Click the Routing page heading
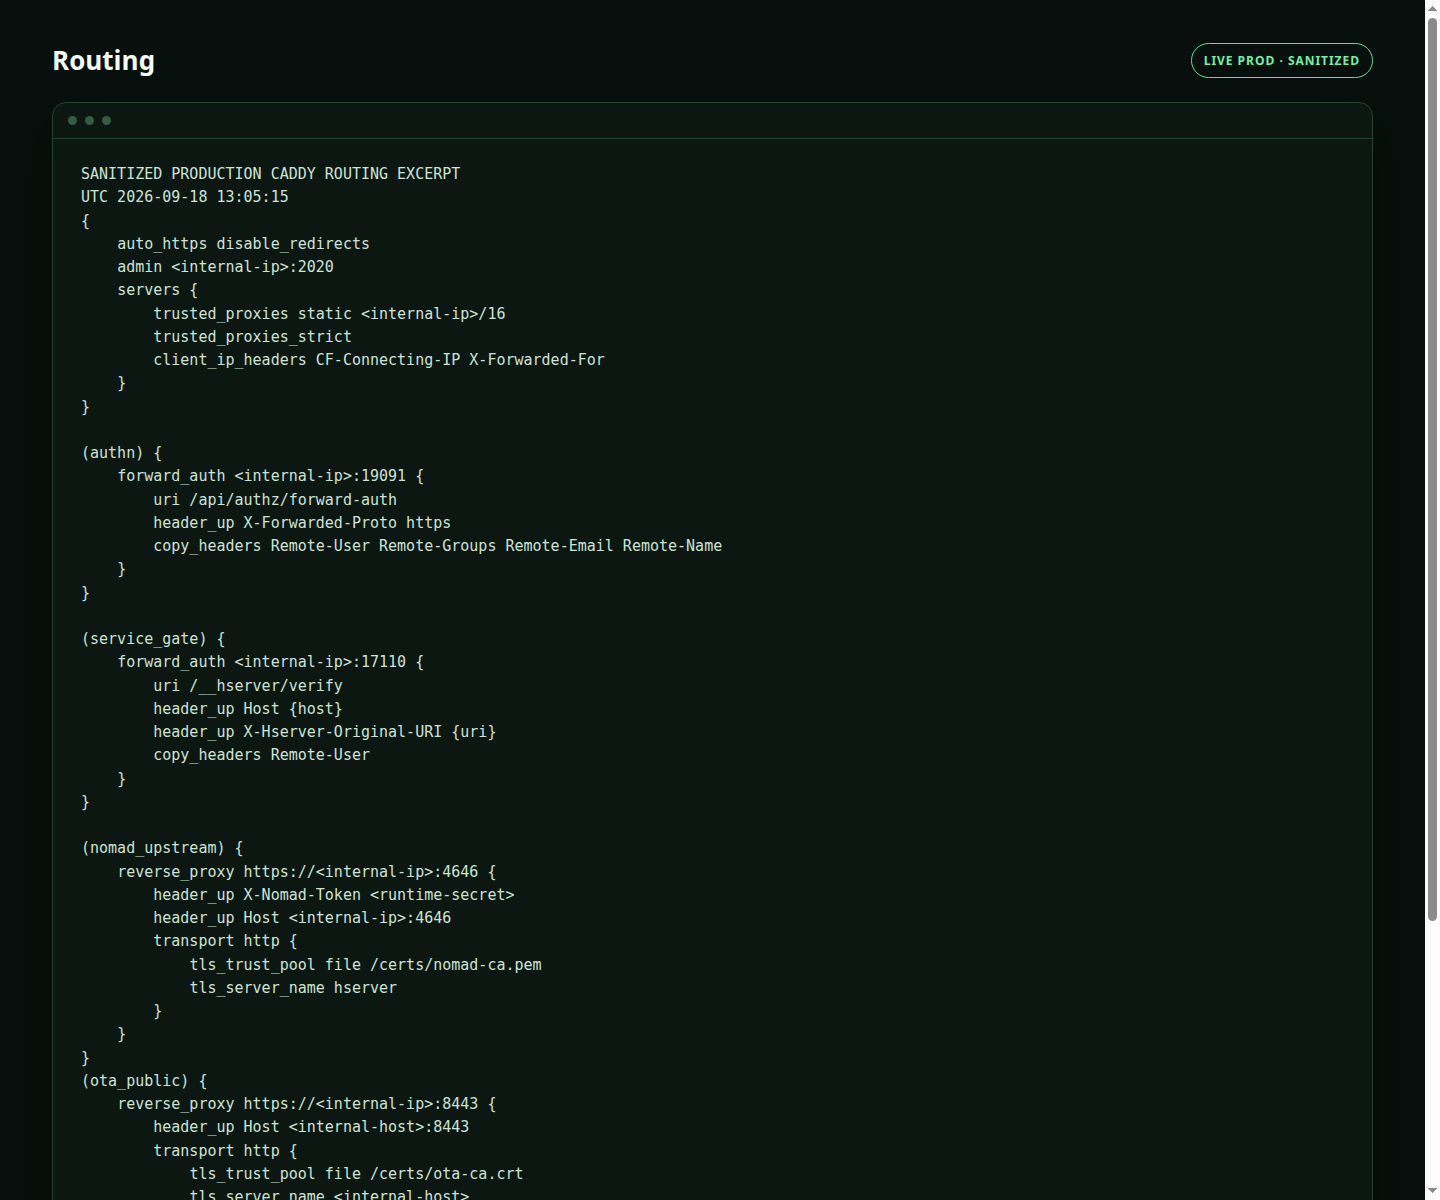 104,61
